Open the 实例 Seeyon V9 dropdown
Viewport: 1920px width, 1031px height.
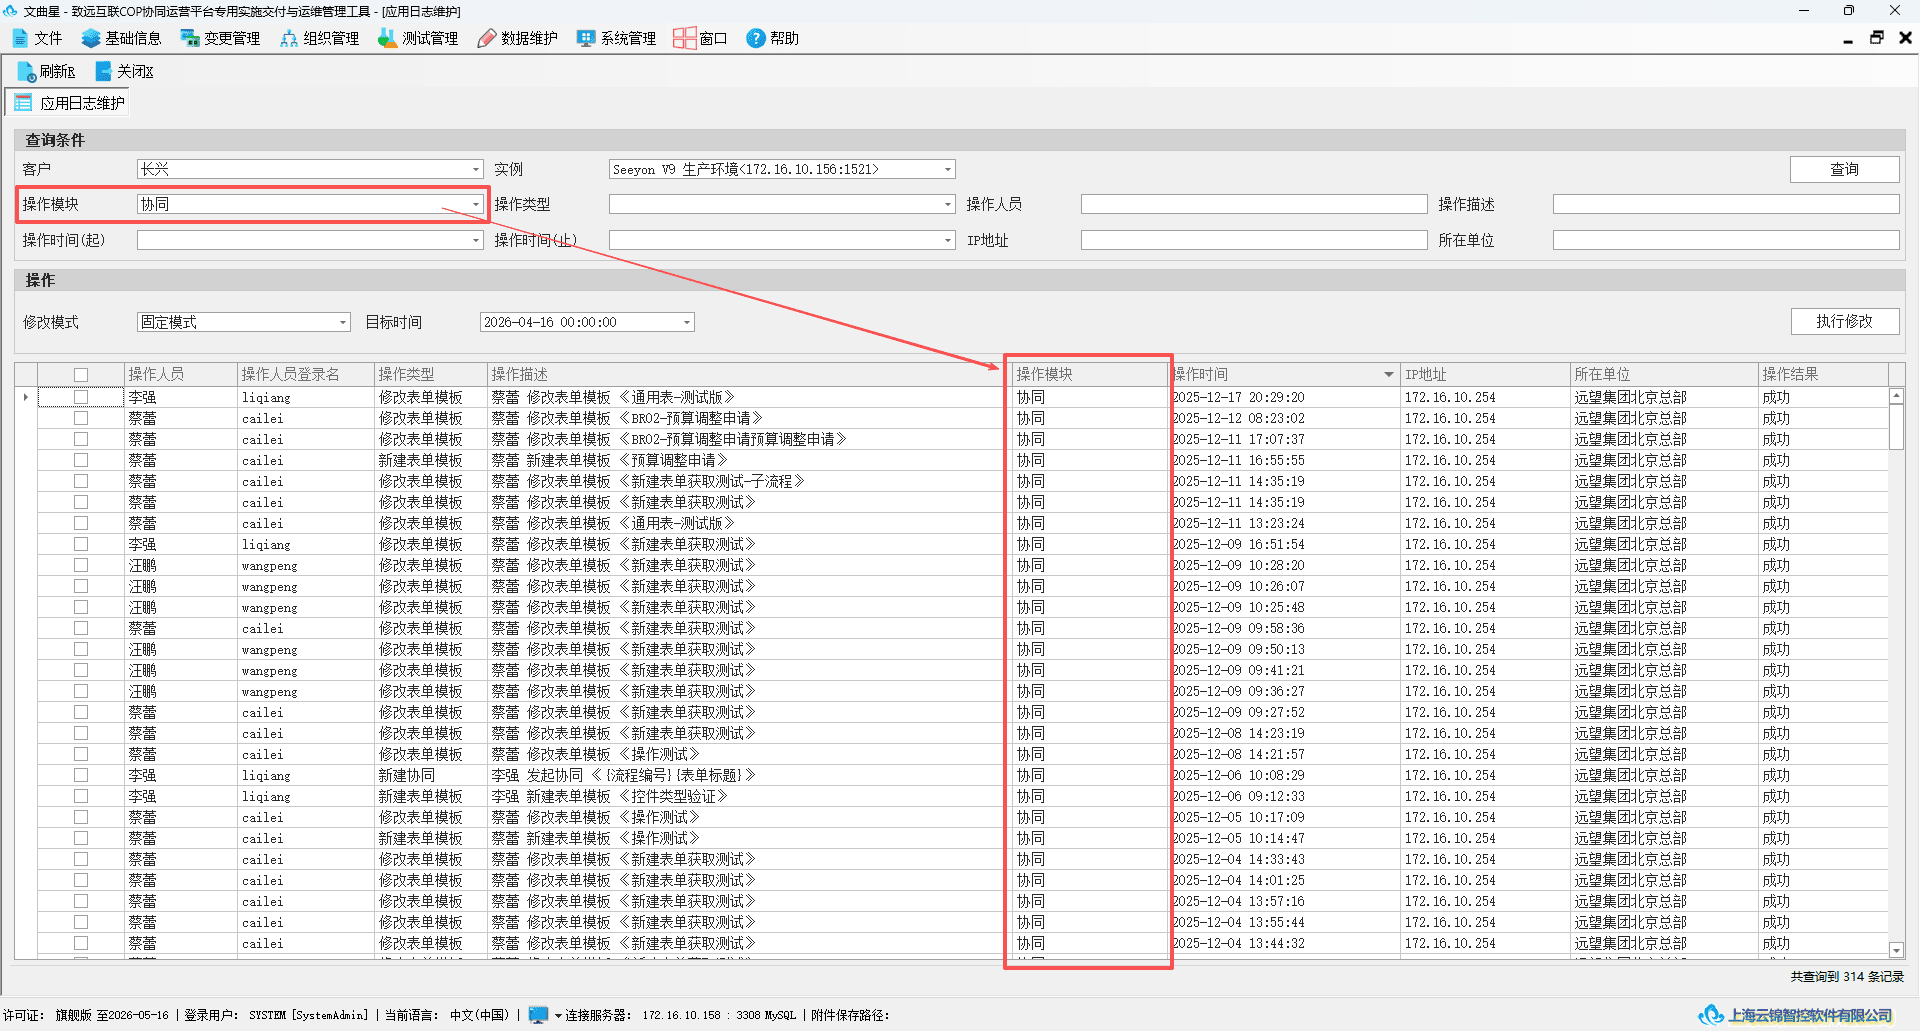(x=948, y=169)
